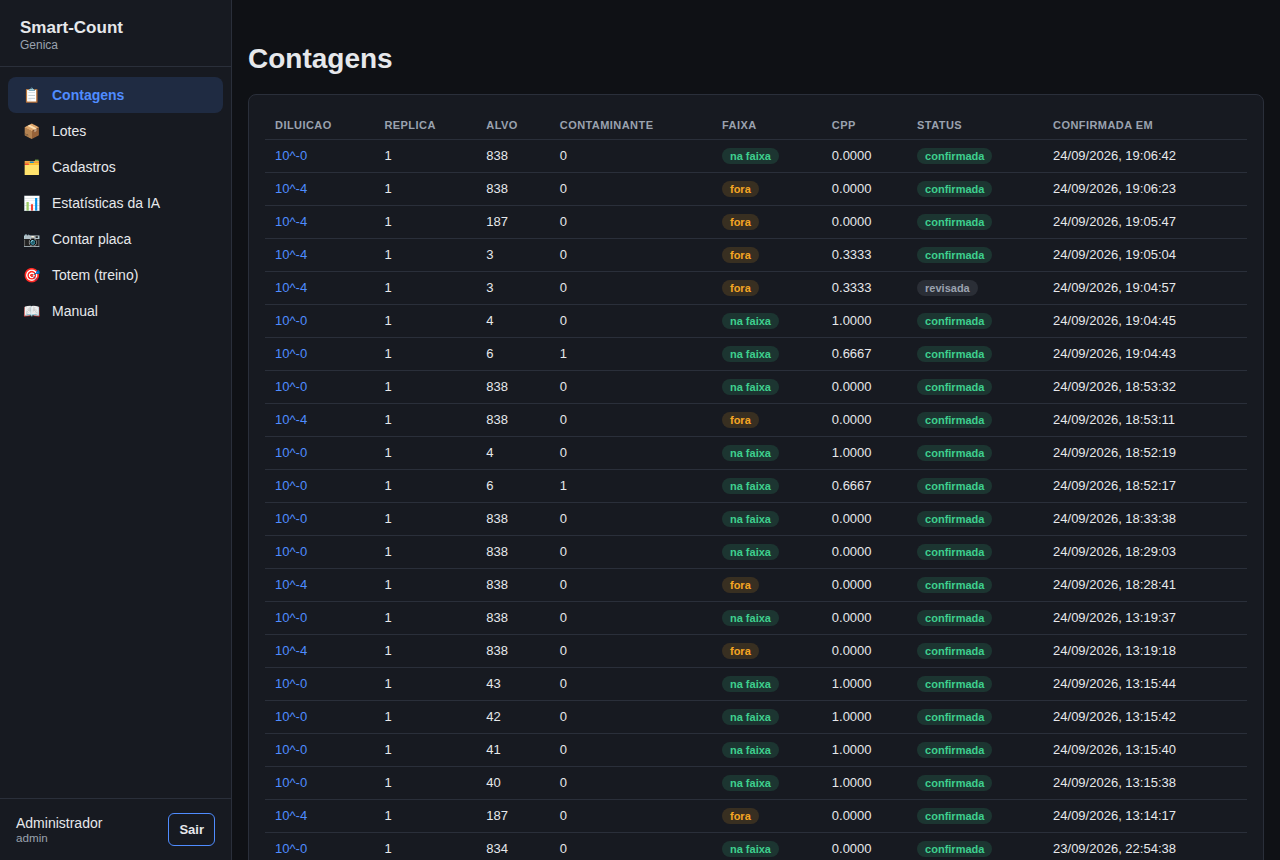Open the 10^-0 count confirmed at 18:33:38
This screenshot has height=860, width=1280.
tap(291, 519)
